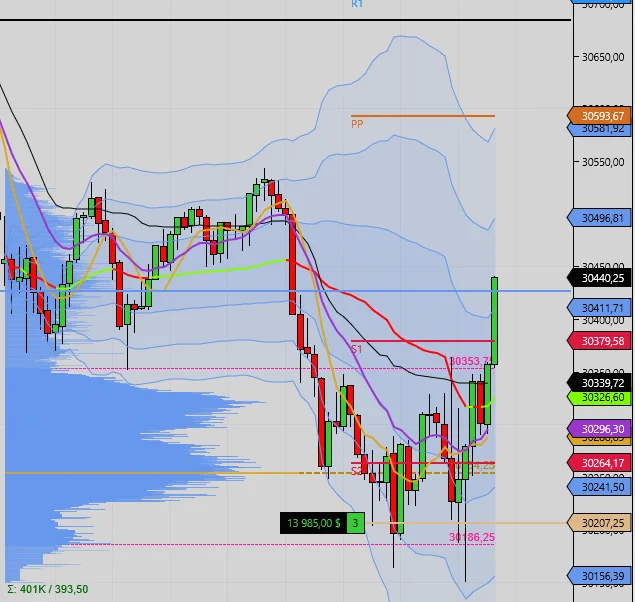Click the blue 30241,50 price label
Screen dimensions: 635x602
tap(599, 487)
